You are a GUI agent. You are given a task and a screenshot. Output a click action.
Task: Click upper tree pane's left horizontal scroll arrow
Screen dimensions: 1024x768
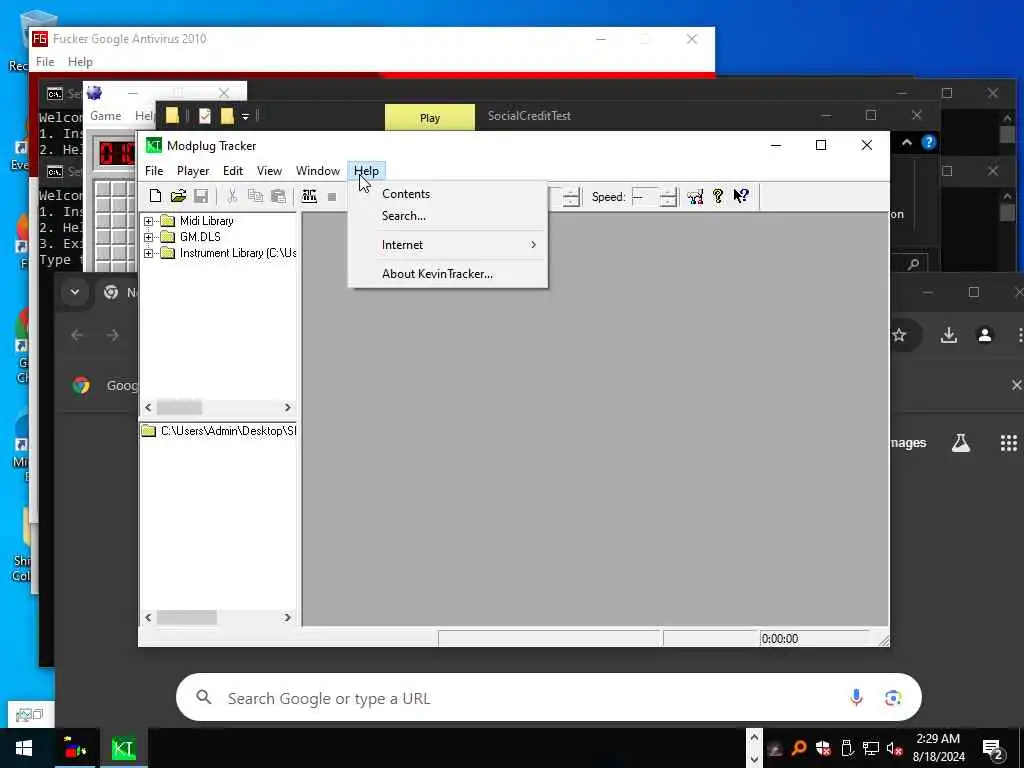point(148,408)
